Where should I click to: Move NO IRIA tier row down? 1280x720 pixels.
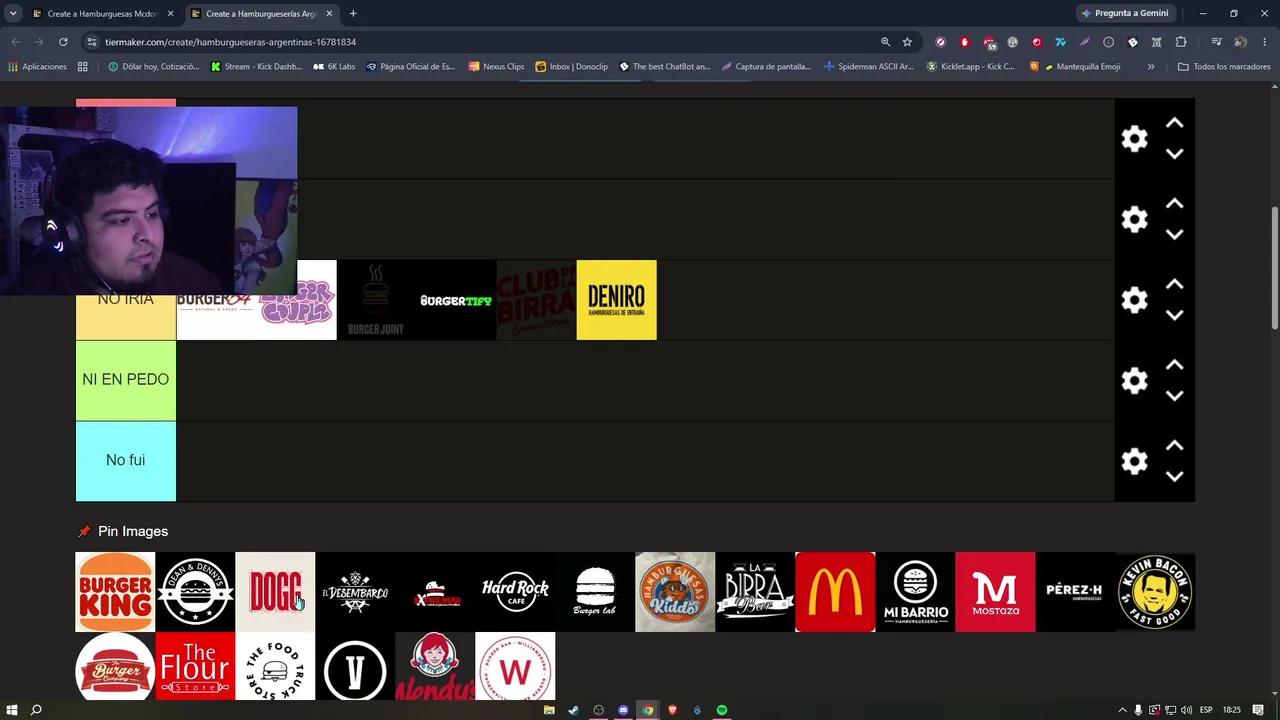[x=1174, y=315]
